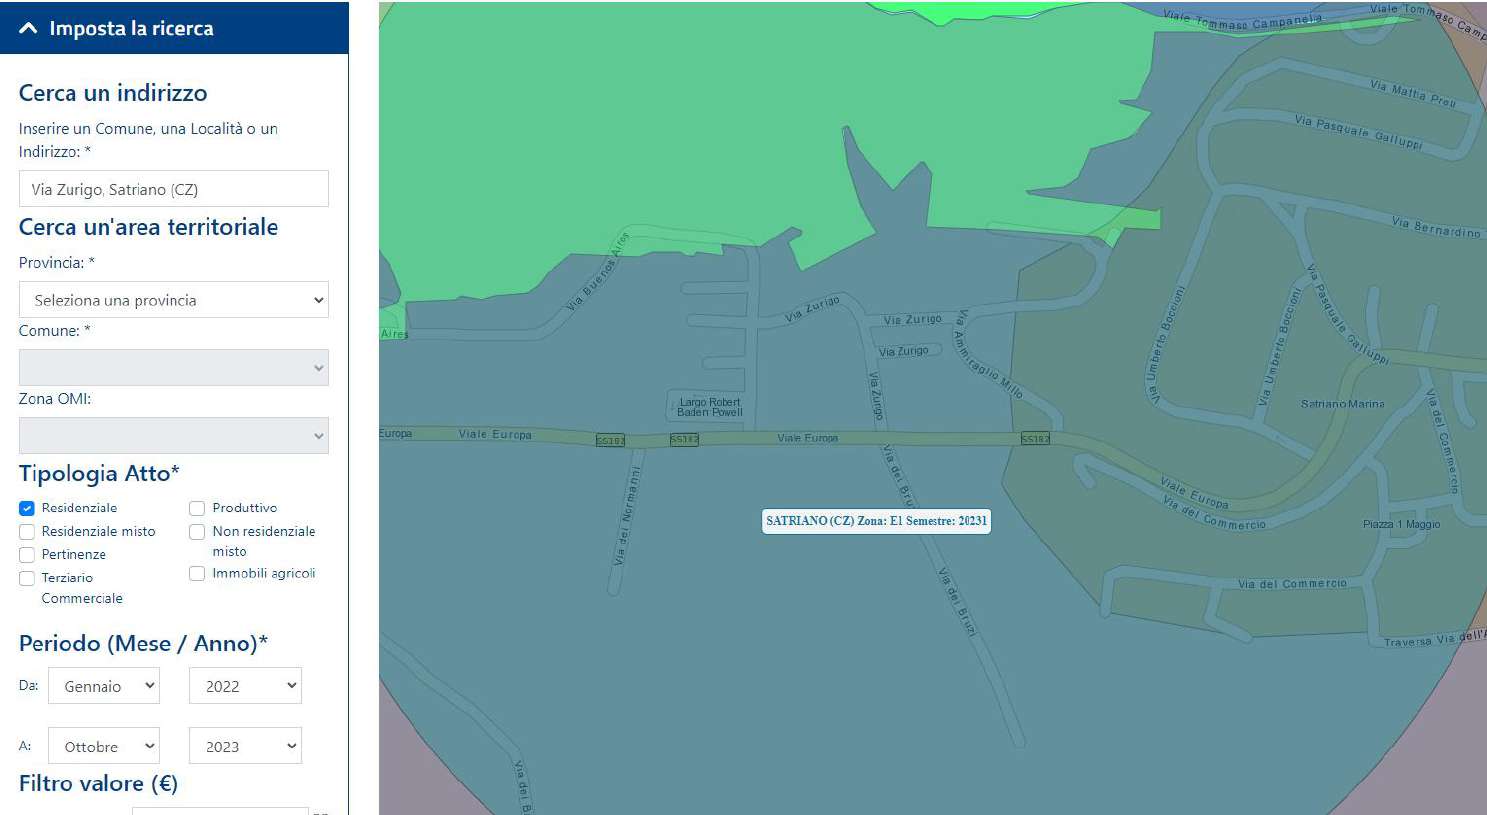Collapse the Imposta la ricerca panel chevron

click(28, 28)
